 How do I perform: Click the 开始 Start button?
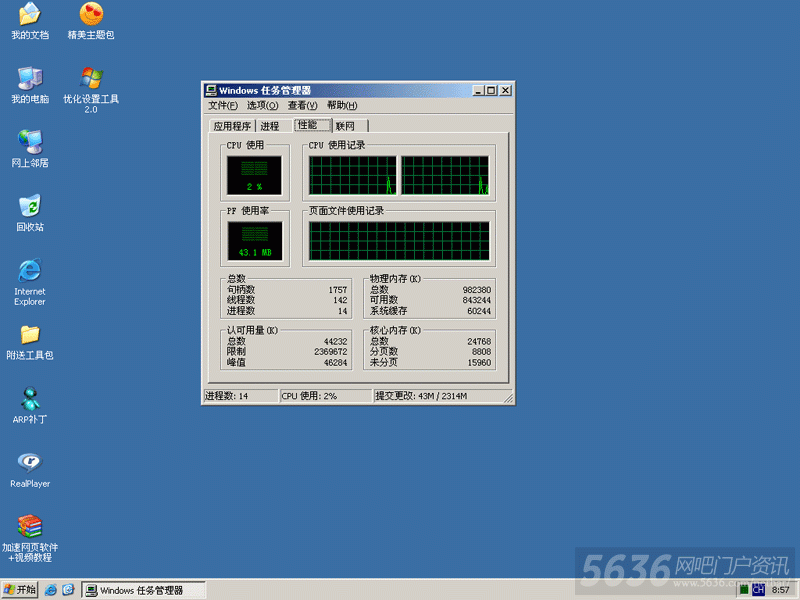coord(19,590)
